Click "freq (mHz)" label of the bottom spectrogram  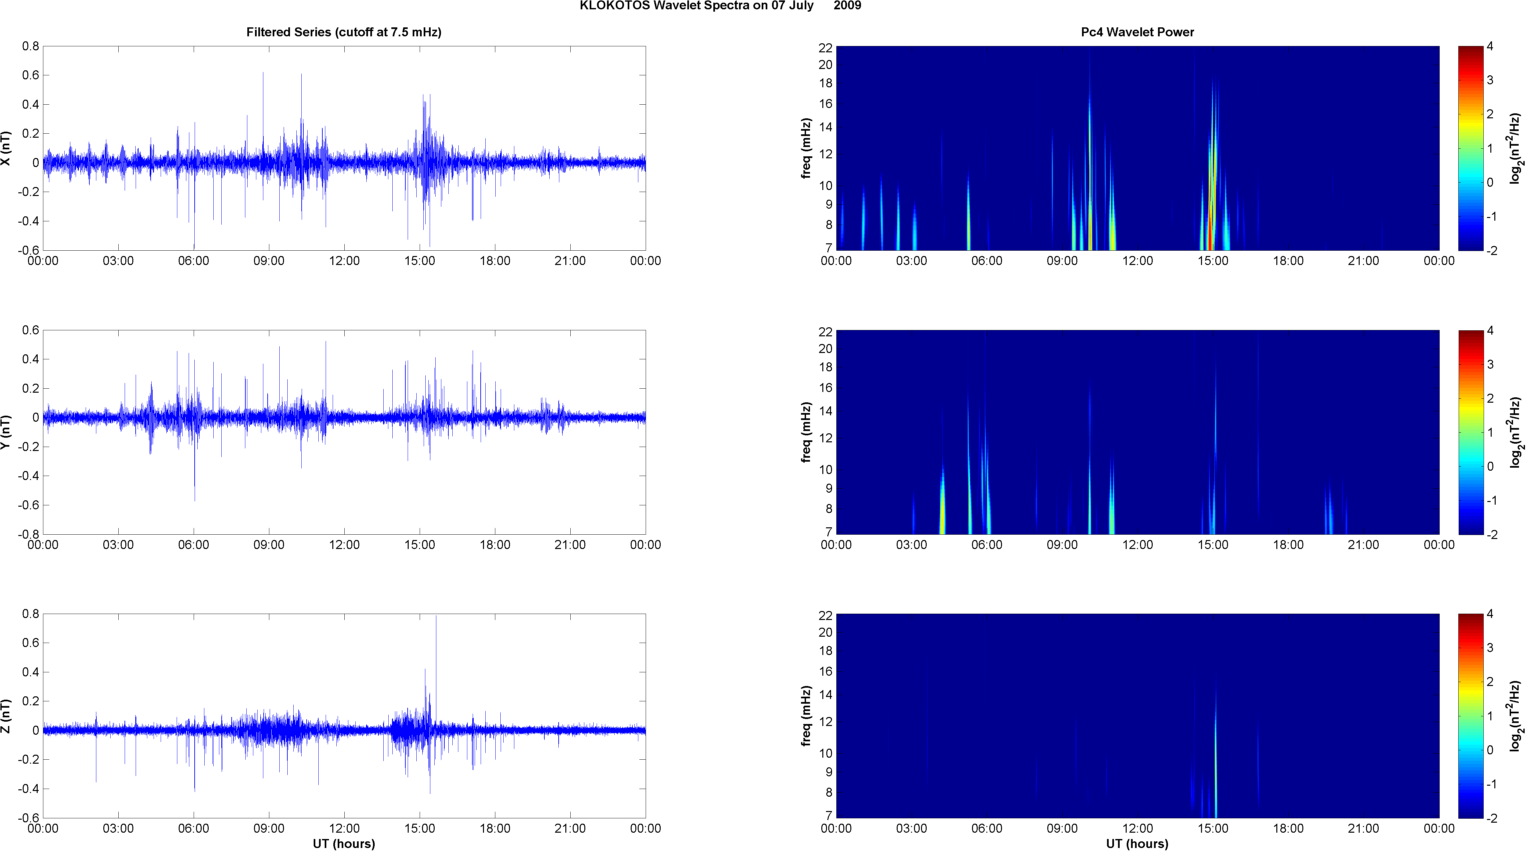[806, 716]
